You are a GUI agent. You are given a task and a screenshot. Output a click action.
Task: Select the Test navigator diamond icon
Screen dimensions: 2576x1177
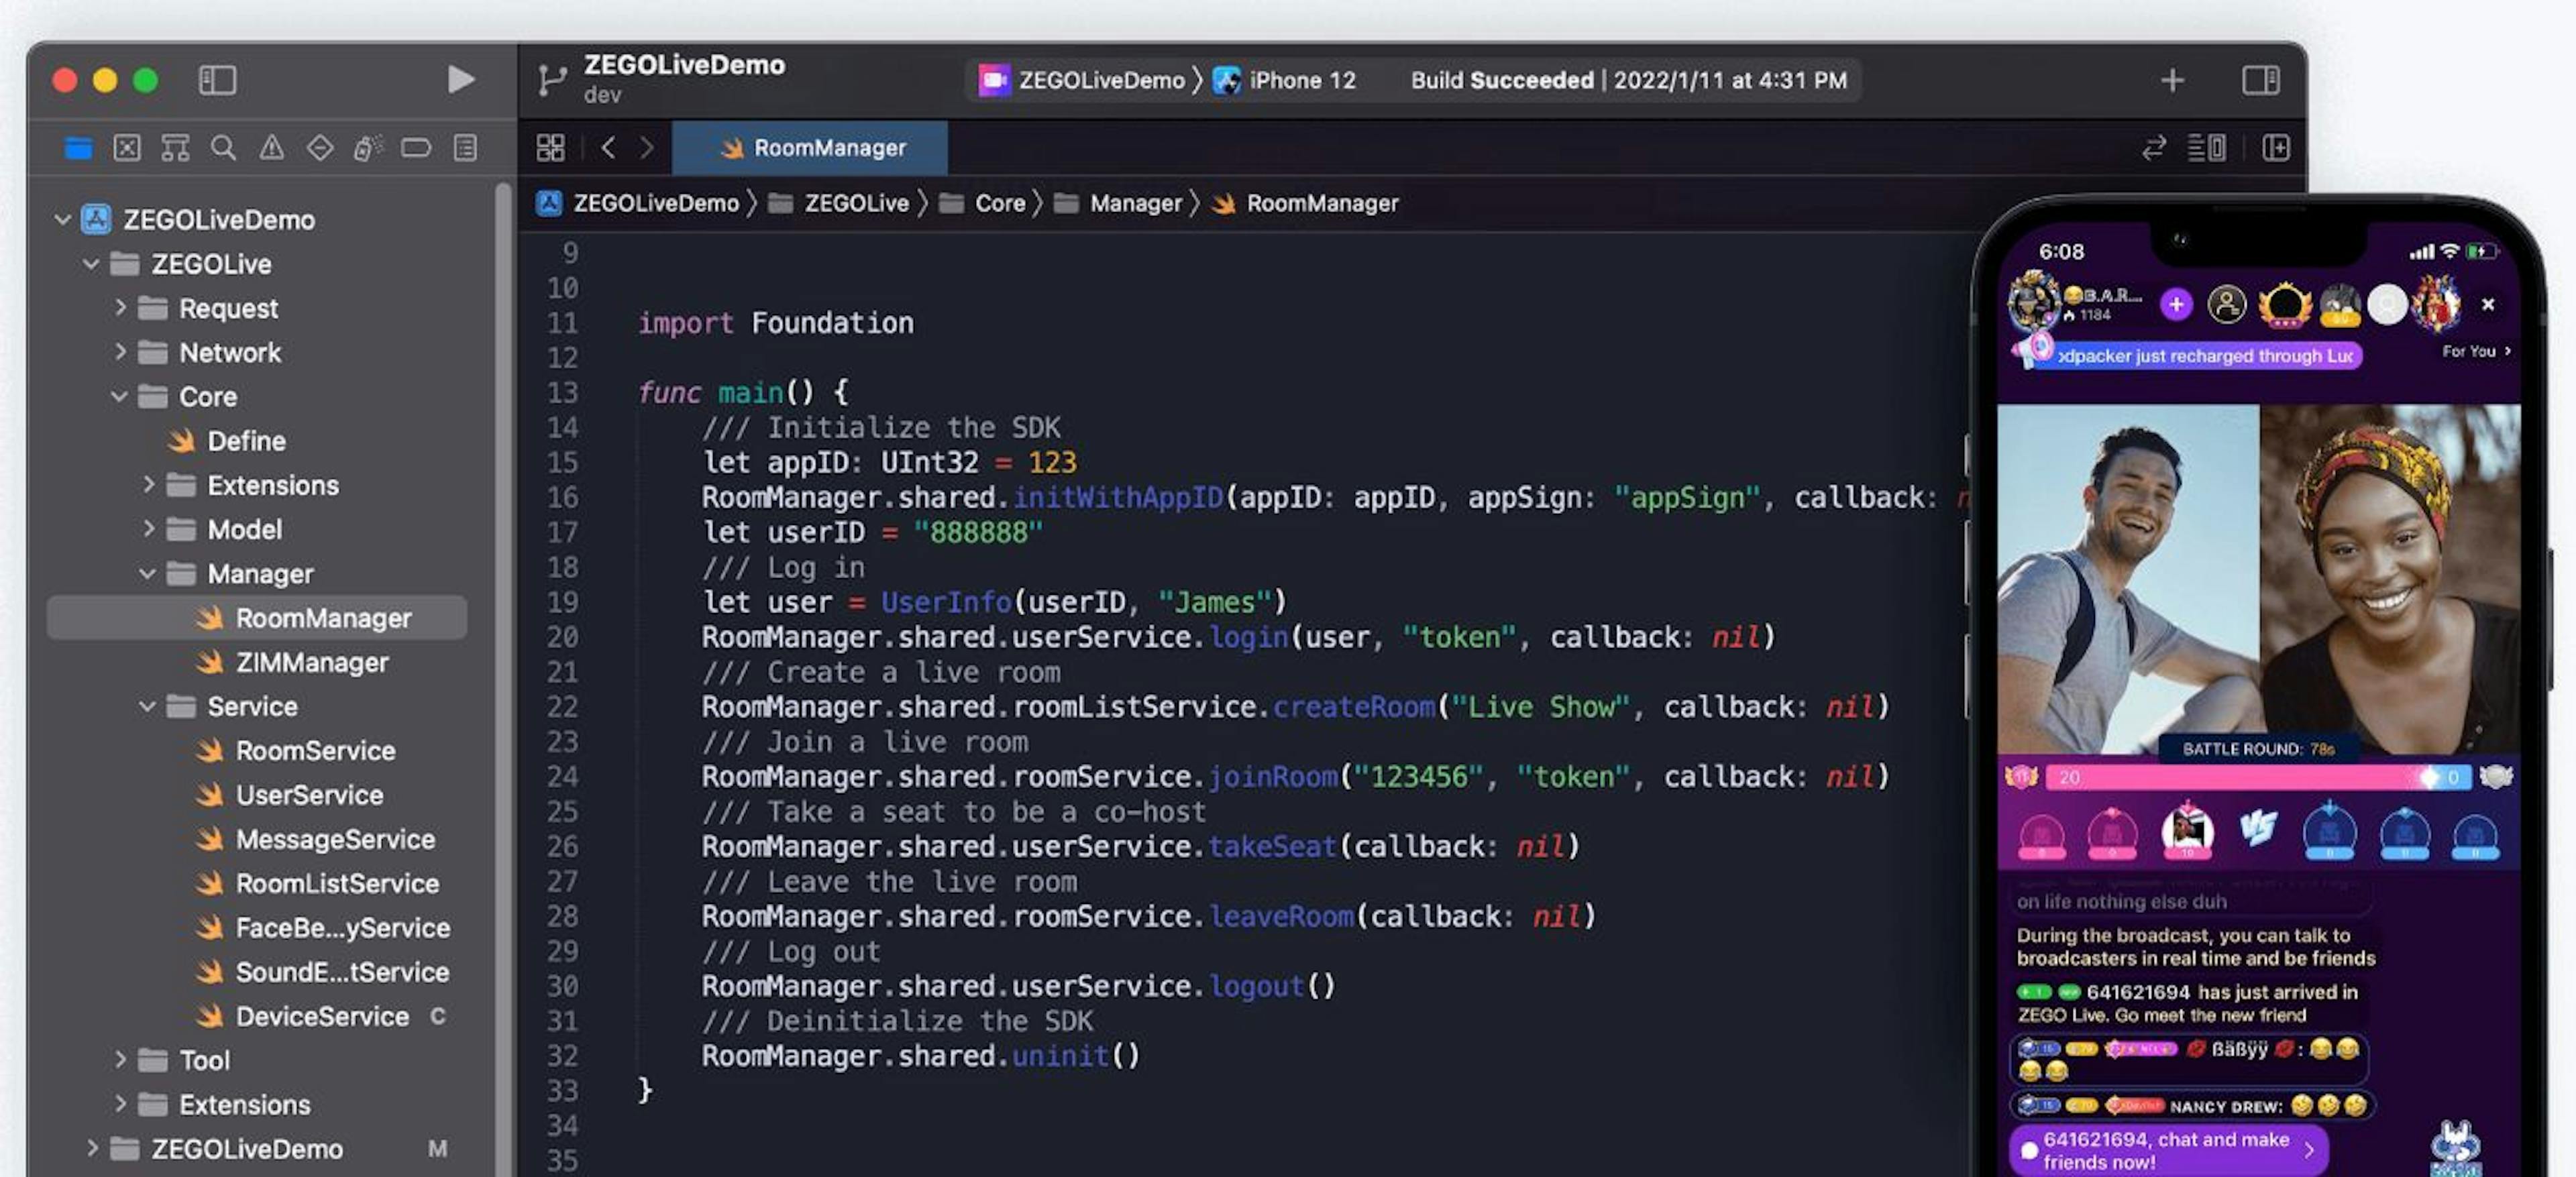320,148
